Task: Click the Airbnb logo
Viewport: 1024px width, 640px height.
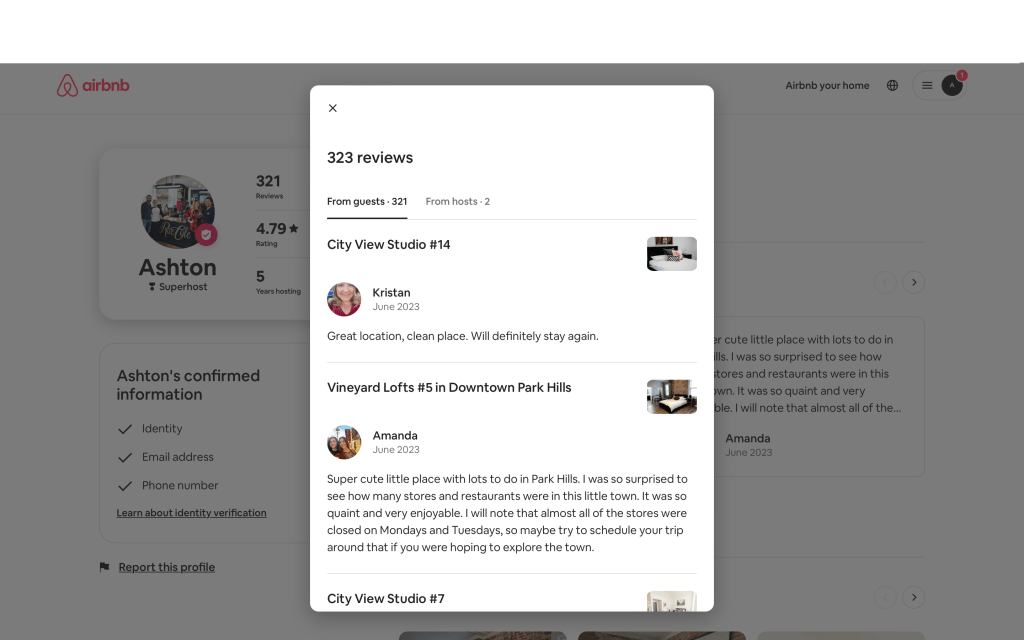Action: [93, 86]
